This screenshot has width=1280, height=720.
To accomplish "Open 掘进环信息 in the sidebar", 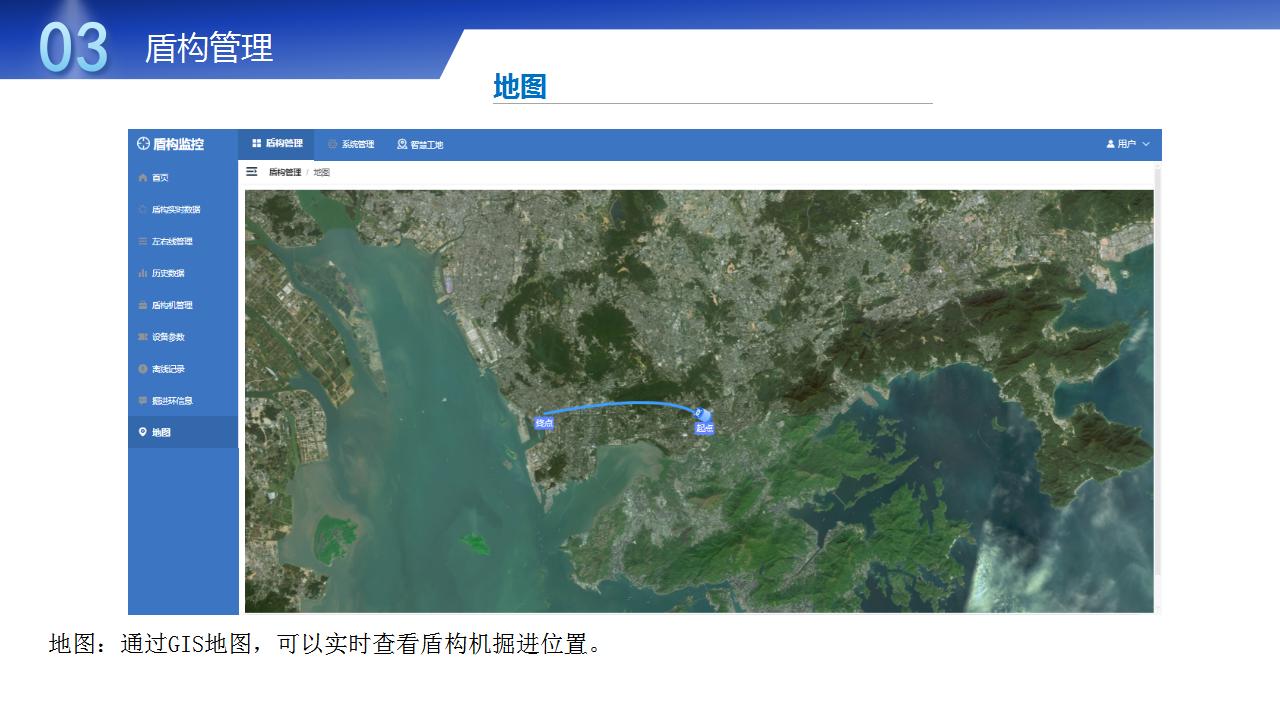I will 171,401.
